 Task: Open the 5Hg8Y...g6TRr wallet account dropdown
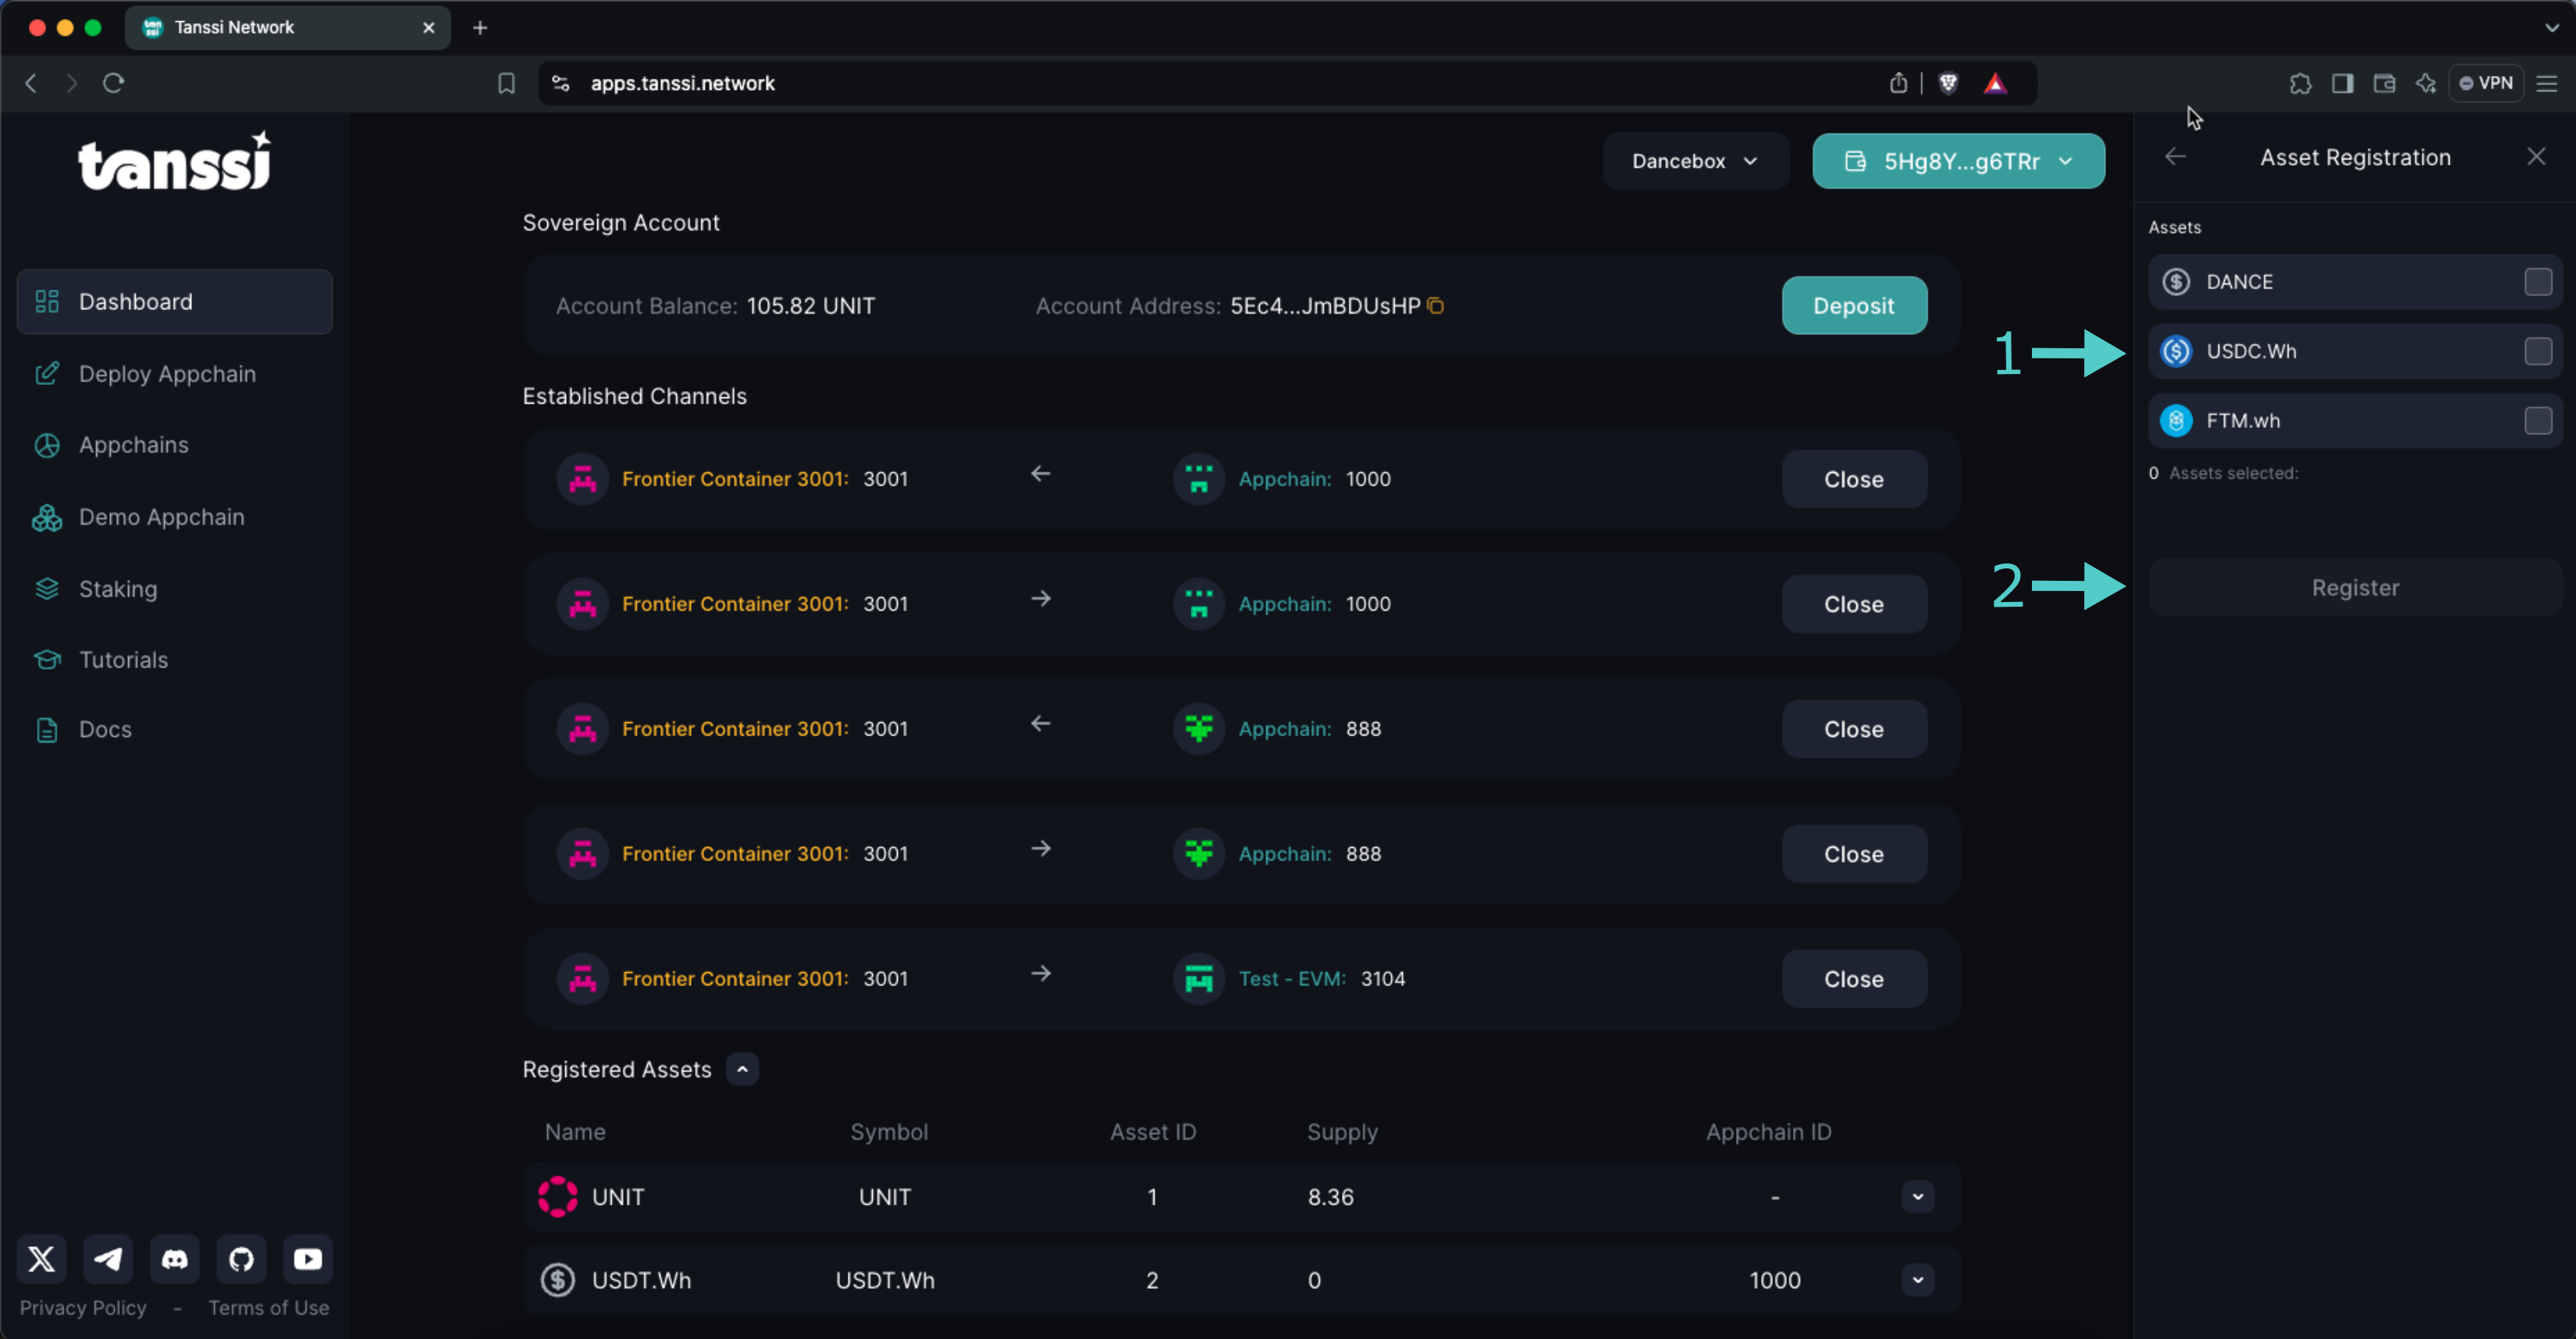pos(1958,161)
